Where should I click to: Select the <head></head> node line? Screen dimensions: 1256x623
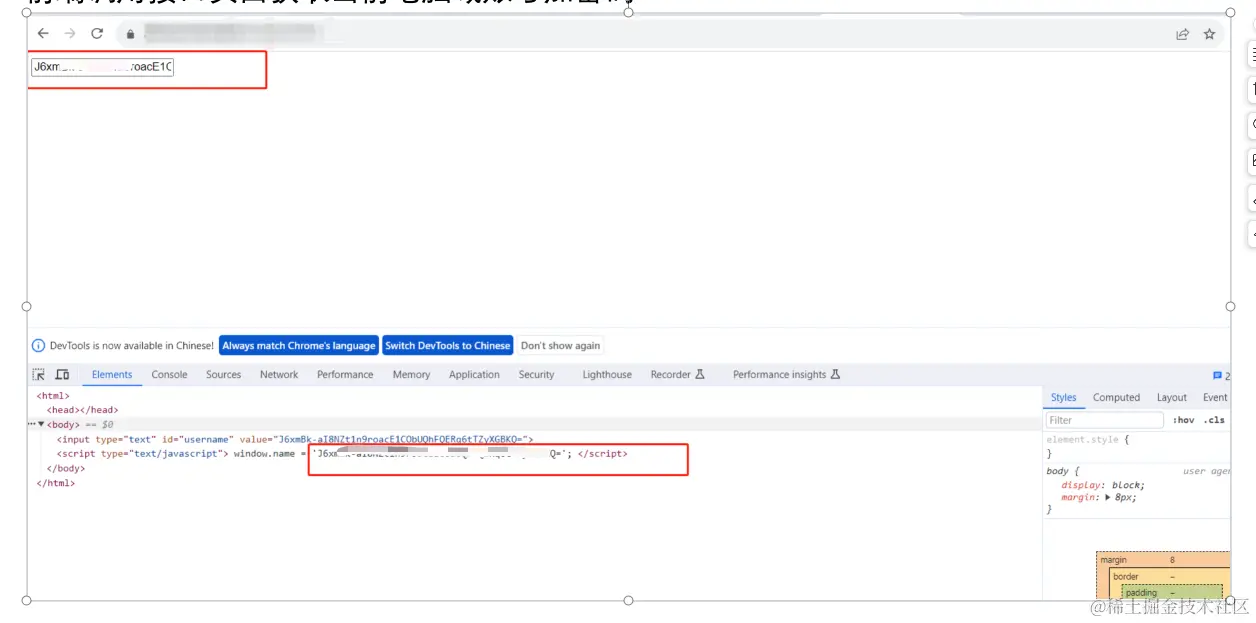pos(82,410)
